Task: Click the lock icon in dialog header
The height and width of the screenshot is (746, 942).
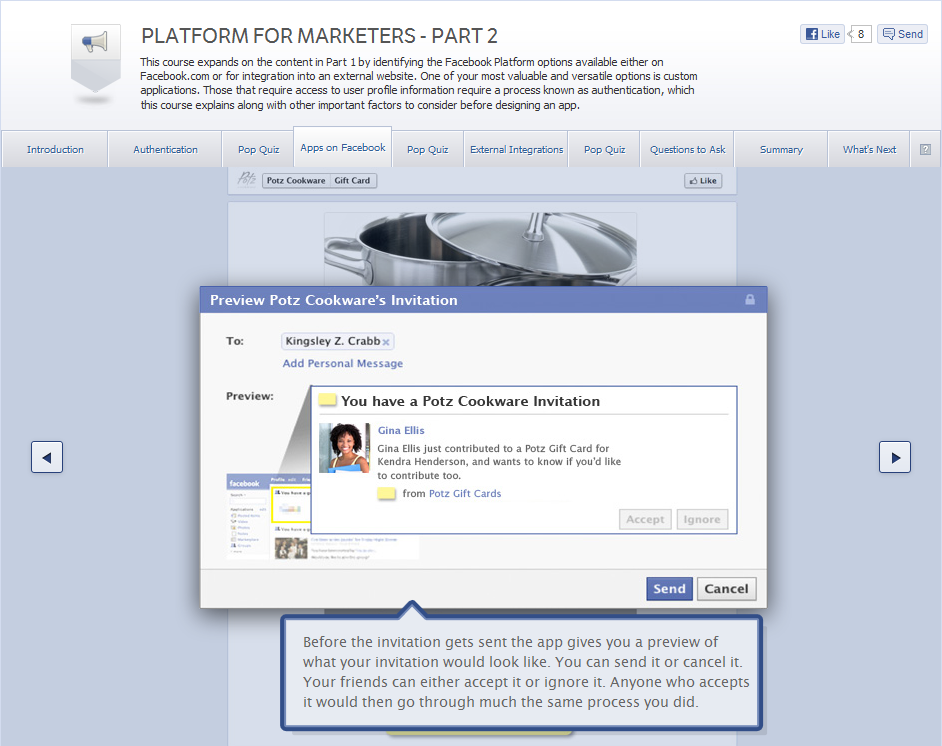Action: (750, 299)
